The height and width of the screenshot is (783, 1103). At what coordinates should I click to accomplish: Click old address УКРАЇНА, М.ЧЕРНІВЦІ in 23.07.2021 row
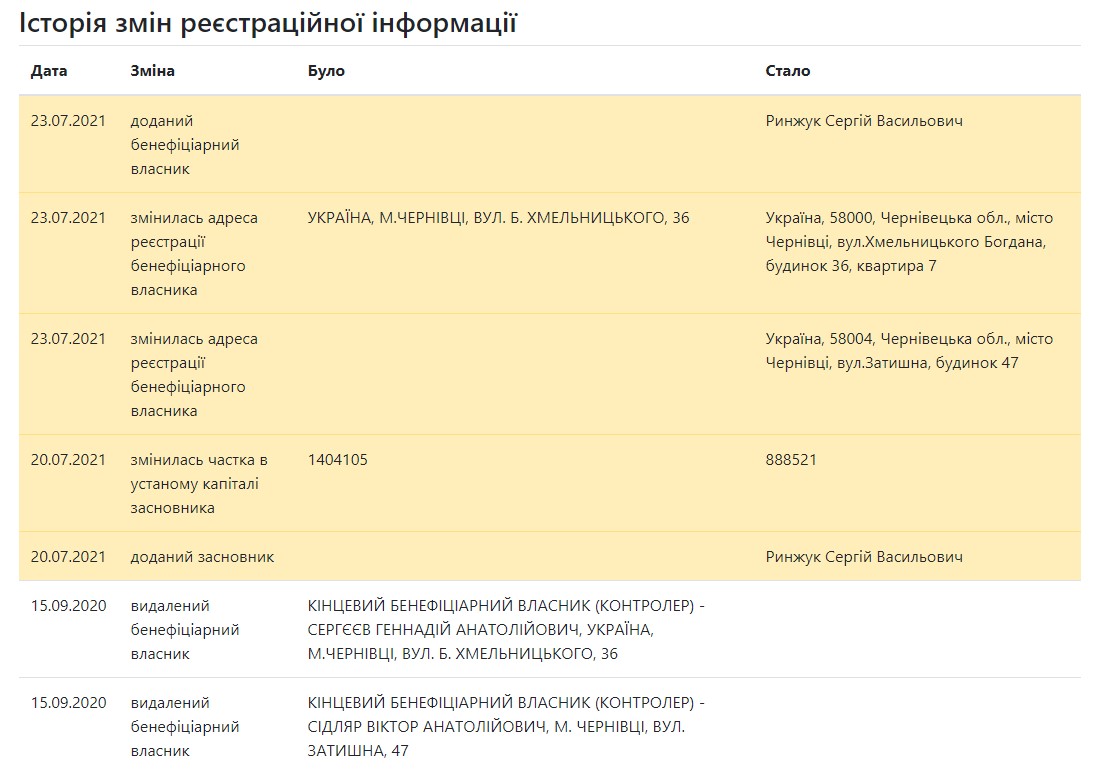pyautogui.click(x=498, y=218)
